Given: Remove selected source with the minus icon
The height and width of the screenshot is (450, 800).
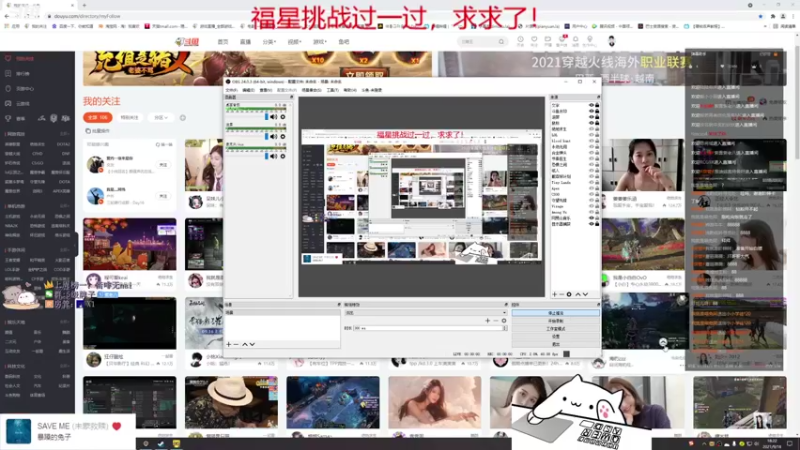Looking at the screenshot, I should tap(562, 294).
